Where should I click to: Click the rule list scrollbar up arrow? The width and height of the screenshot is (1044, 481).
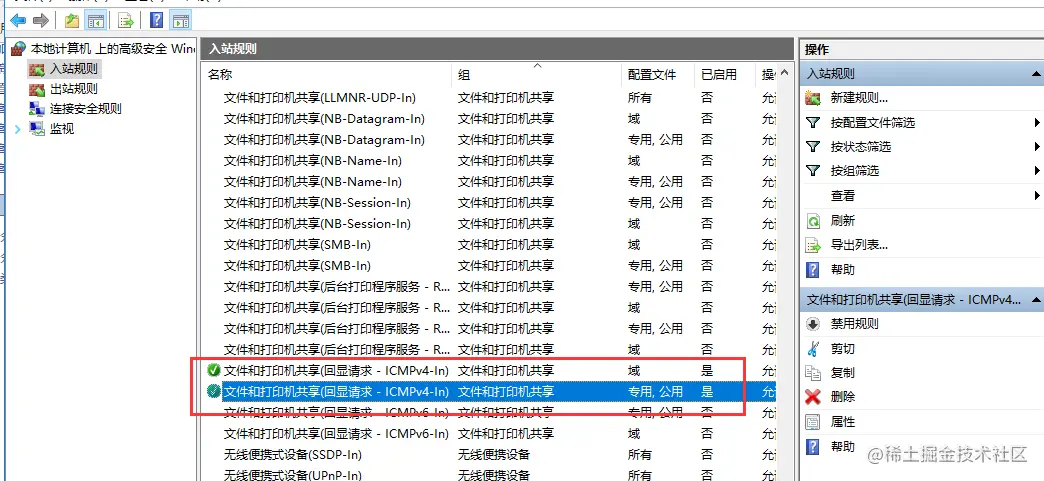pos(784,73)
